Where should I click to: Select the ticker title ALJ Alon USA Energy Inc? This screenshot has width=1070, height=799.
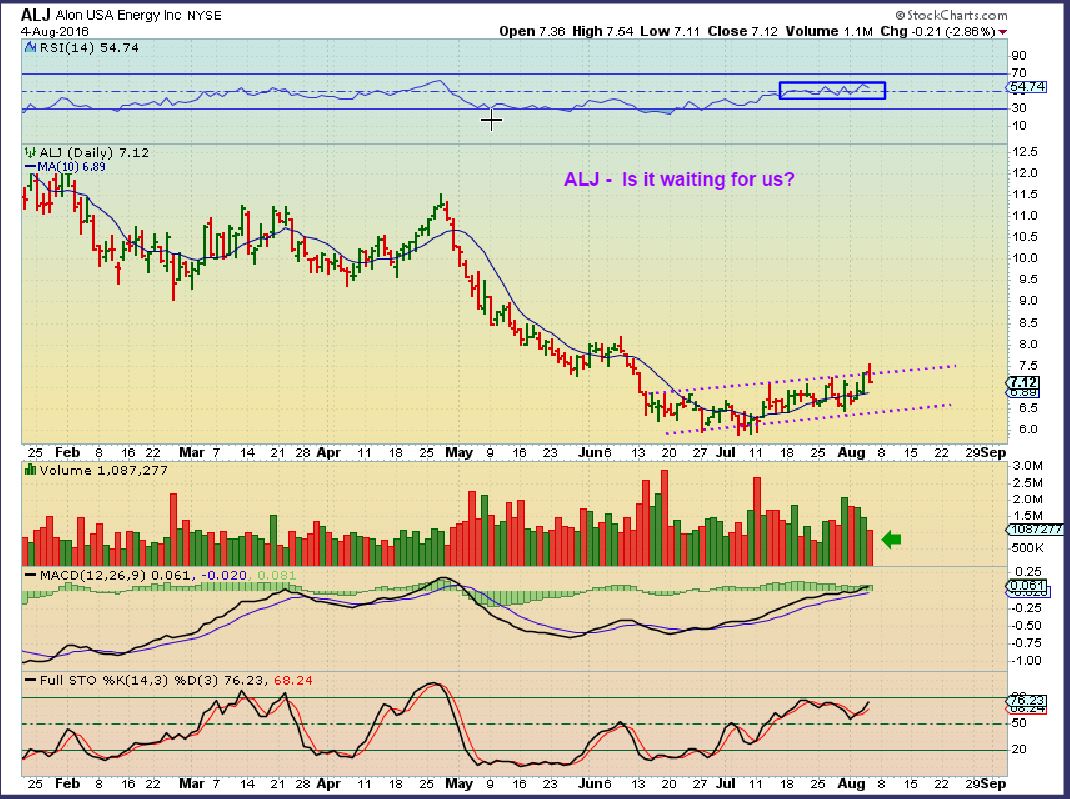coord(121,15)
